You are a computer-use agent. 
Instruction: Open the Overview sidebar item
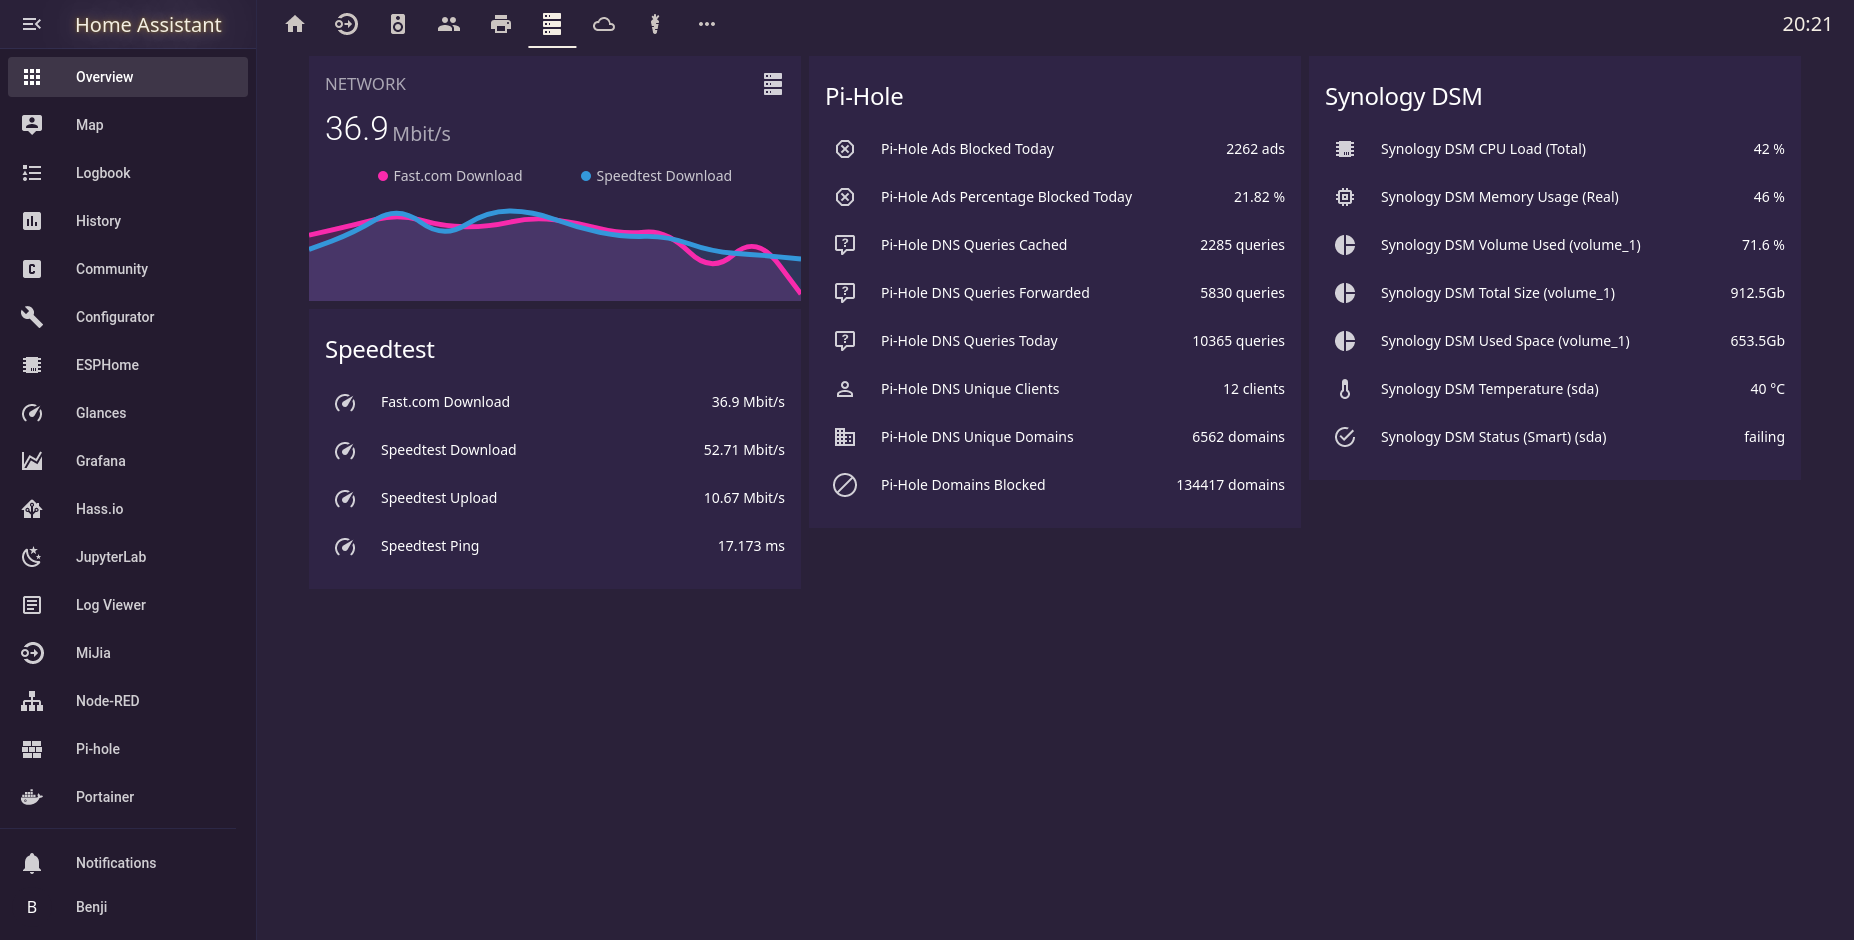(128, 77)
